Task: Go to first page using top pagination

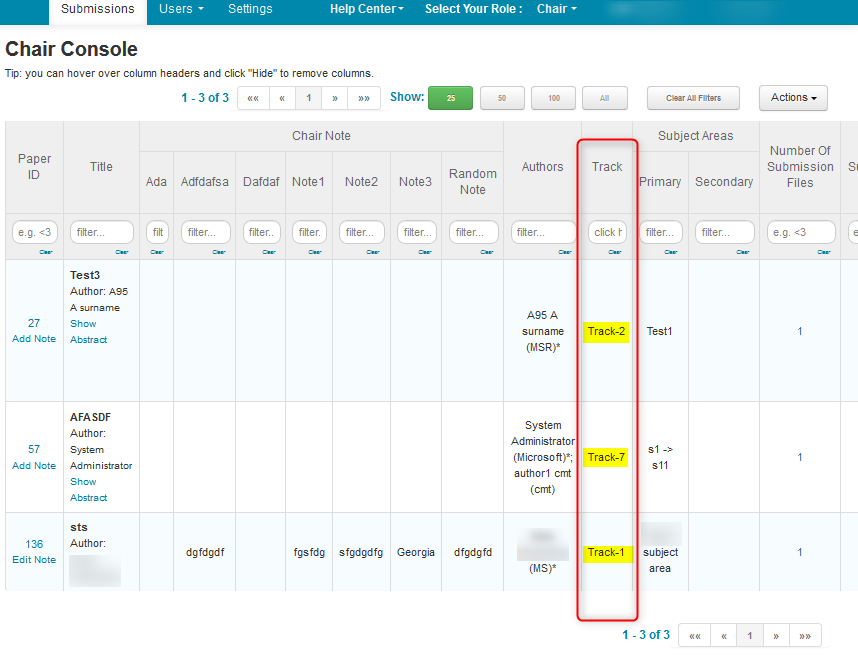Action: (253, 98)
